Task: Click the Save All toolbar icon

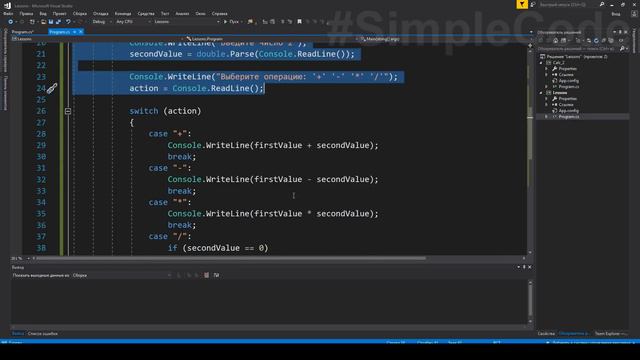Action: pos(58,22)
